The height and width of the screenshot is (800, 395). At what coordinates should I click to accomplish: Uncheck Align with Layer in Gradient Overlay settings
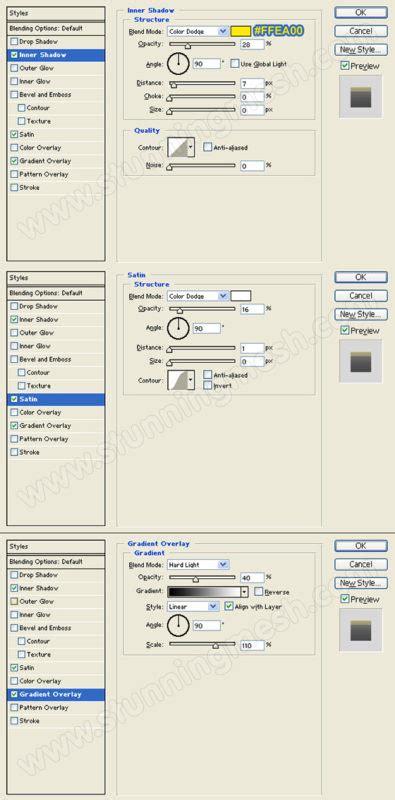pos(229,607)
